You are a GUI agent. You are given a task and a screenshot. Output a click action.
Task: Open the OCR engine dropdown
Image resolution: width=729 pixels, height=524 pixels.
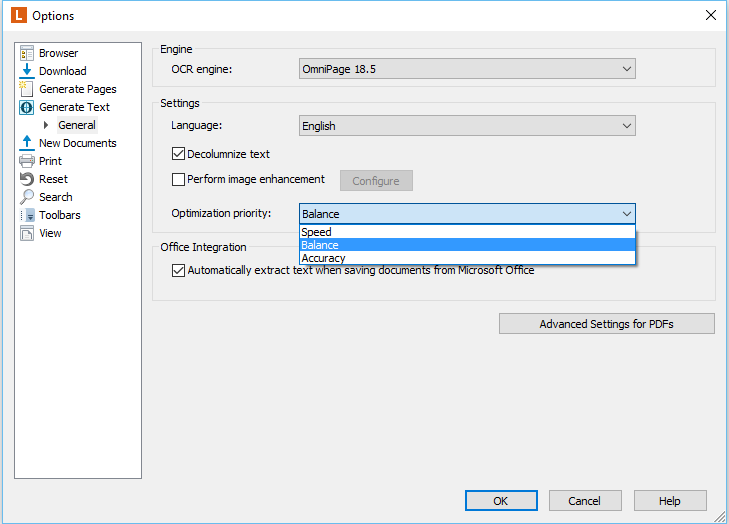coord(467,69)
